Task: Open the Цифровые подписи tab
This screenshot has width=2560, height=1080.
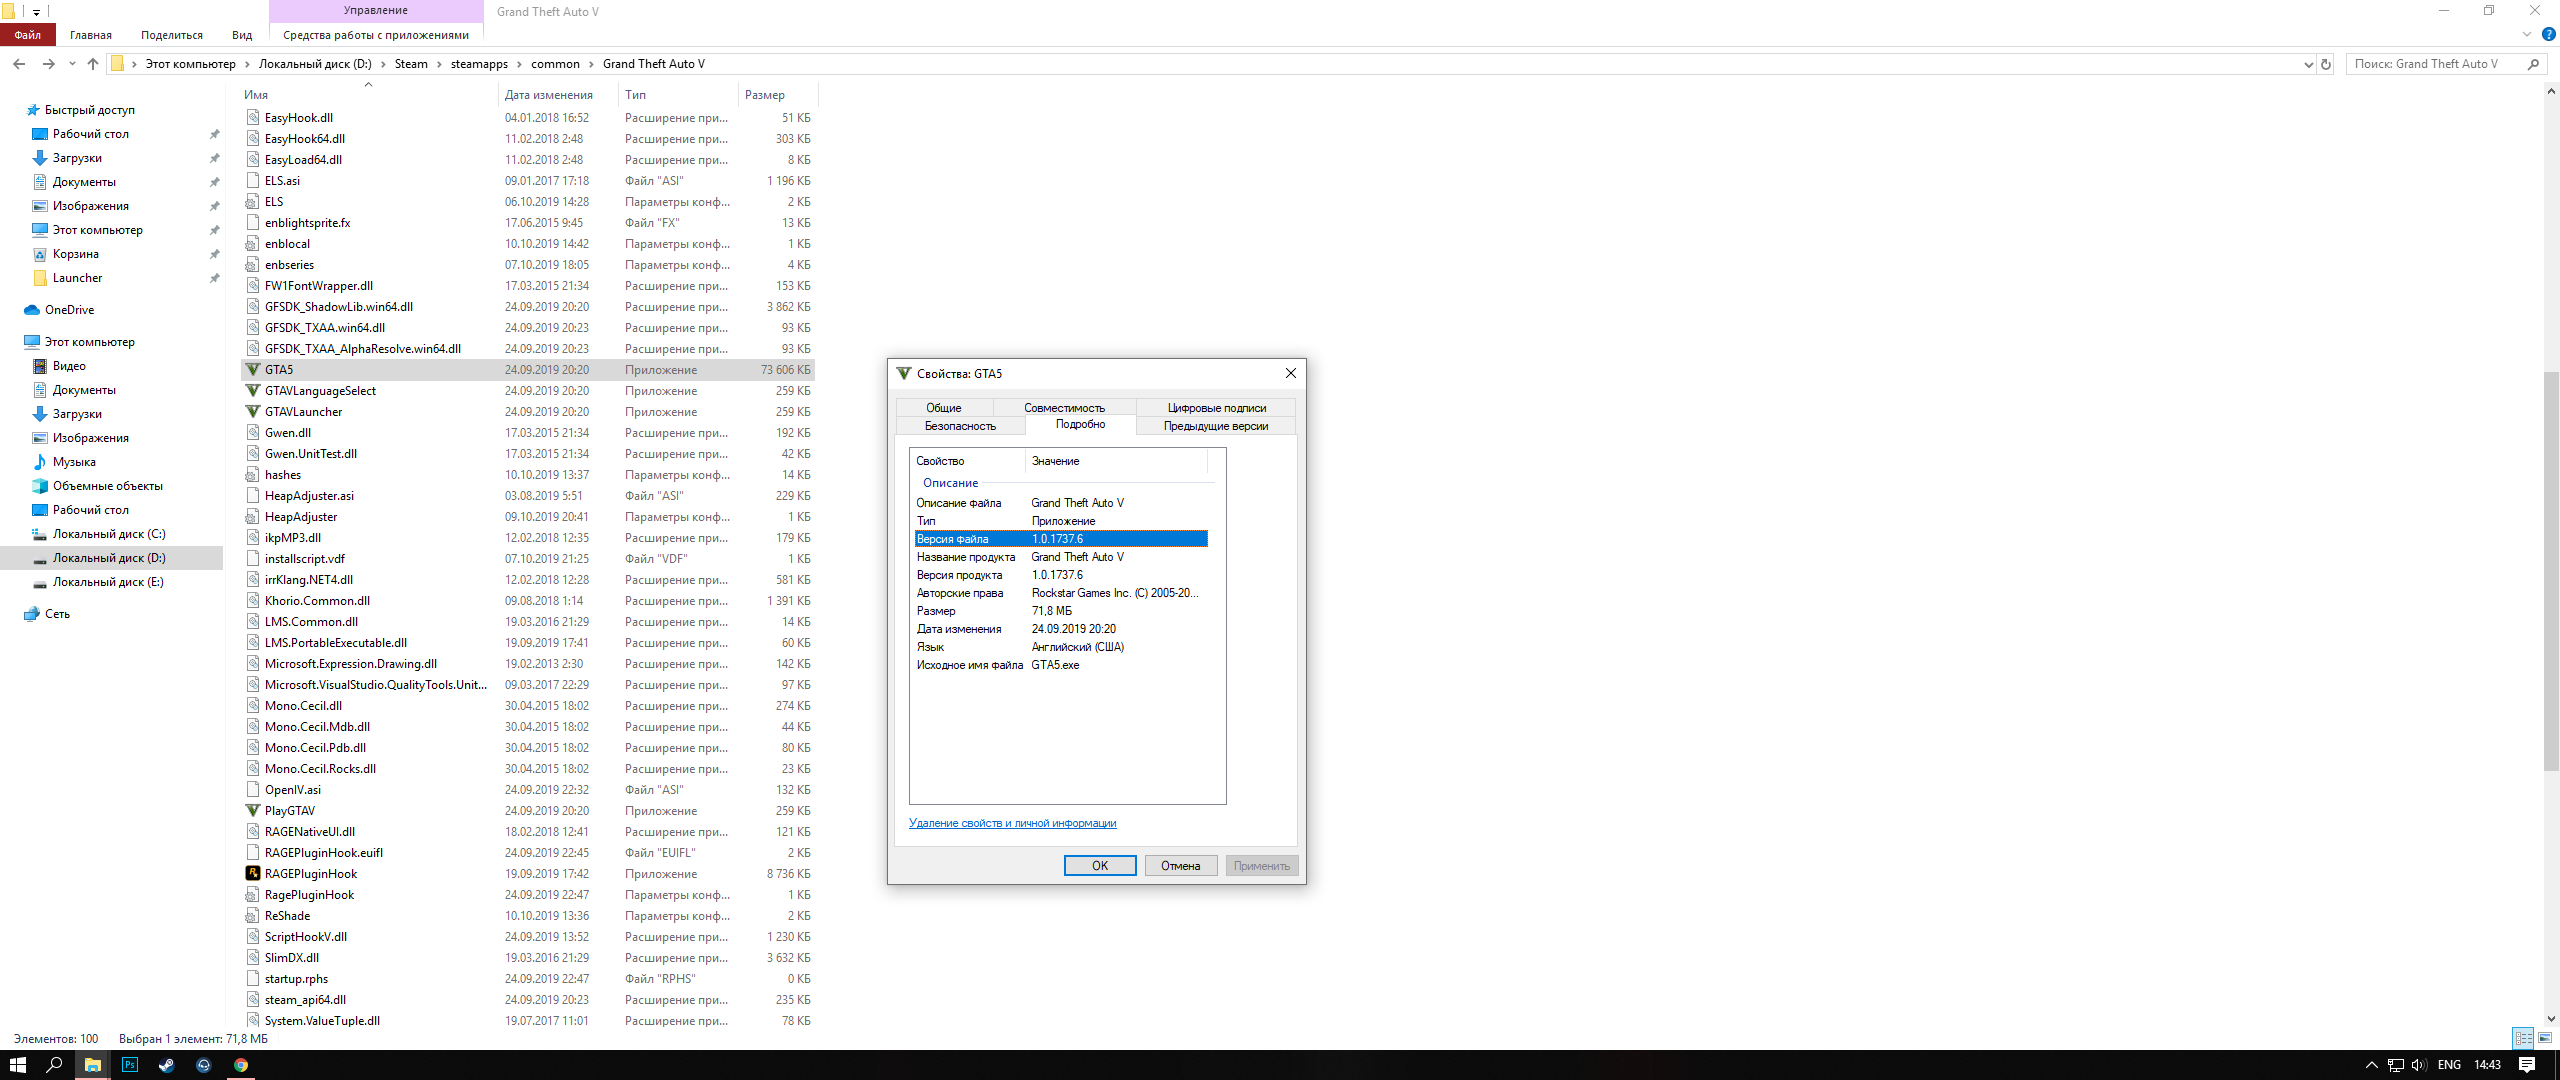Action: point(1216,408)
